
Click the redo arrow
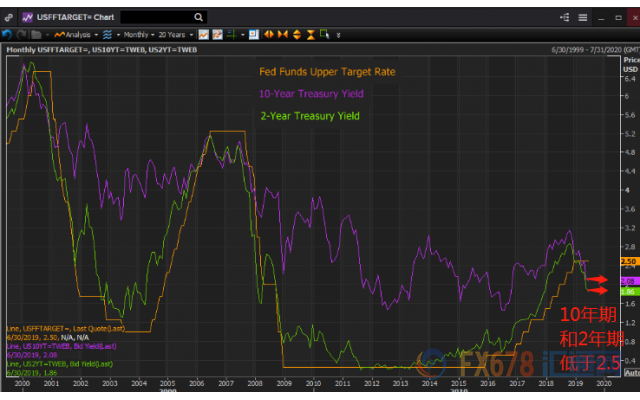pos(21,35)
